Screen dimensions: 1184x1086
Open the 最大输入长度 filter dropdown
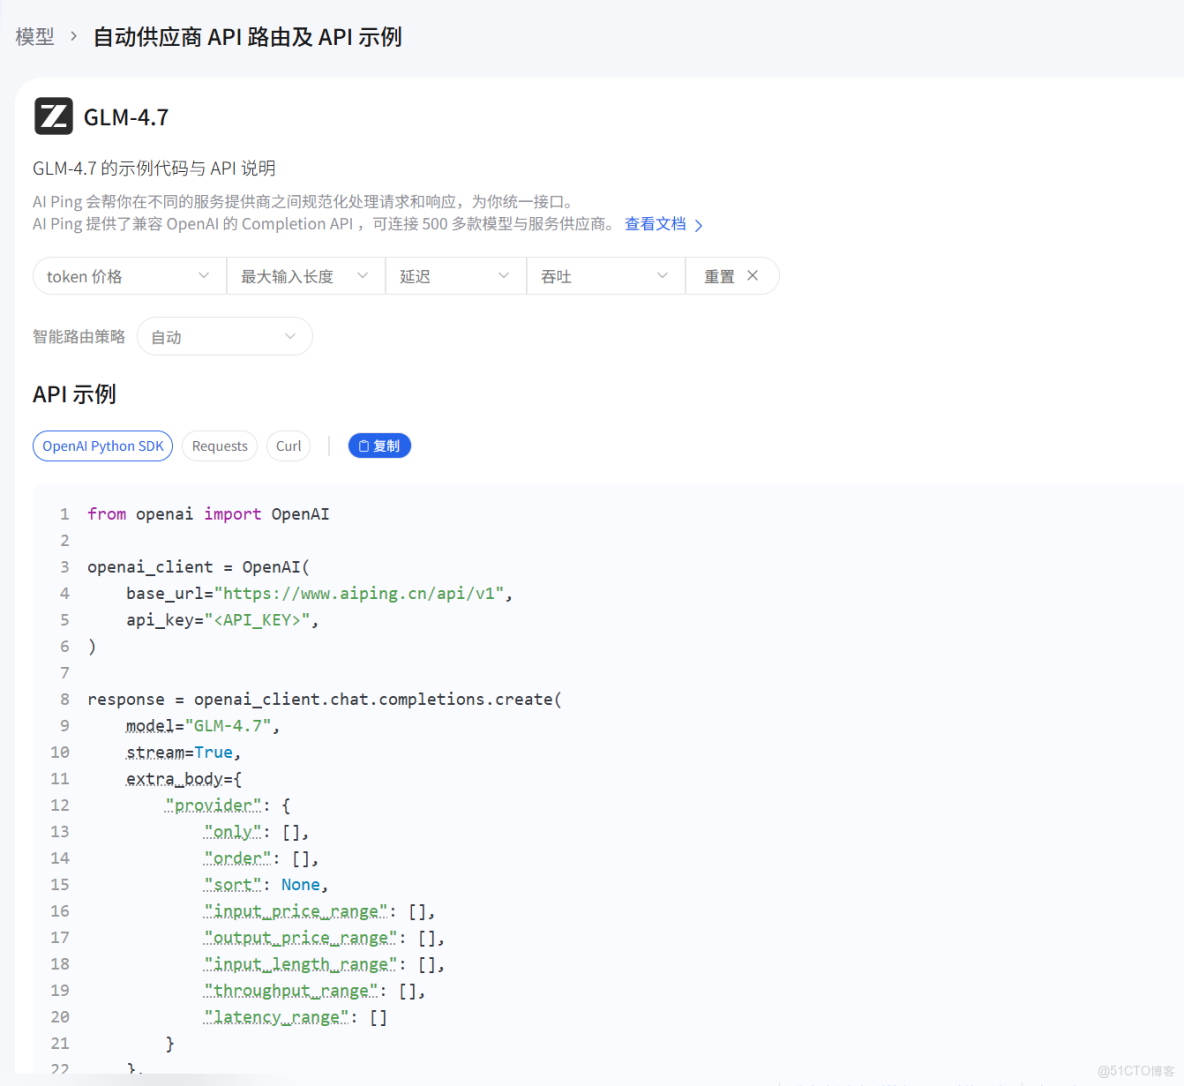point(305,275)
